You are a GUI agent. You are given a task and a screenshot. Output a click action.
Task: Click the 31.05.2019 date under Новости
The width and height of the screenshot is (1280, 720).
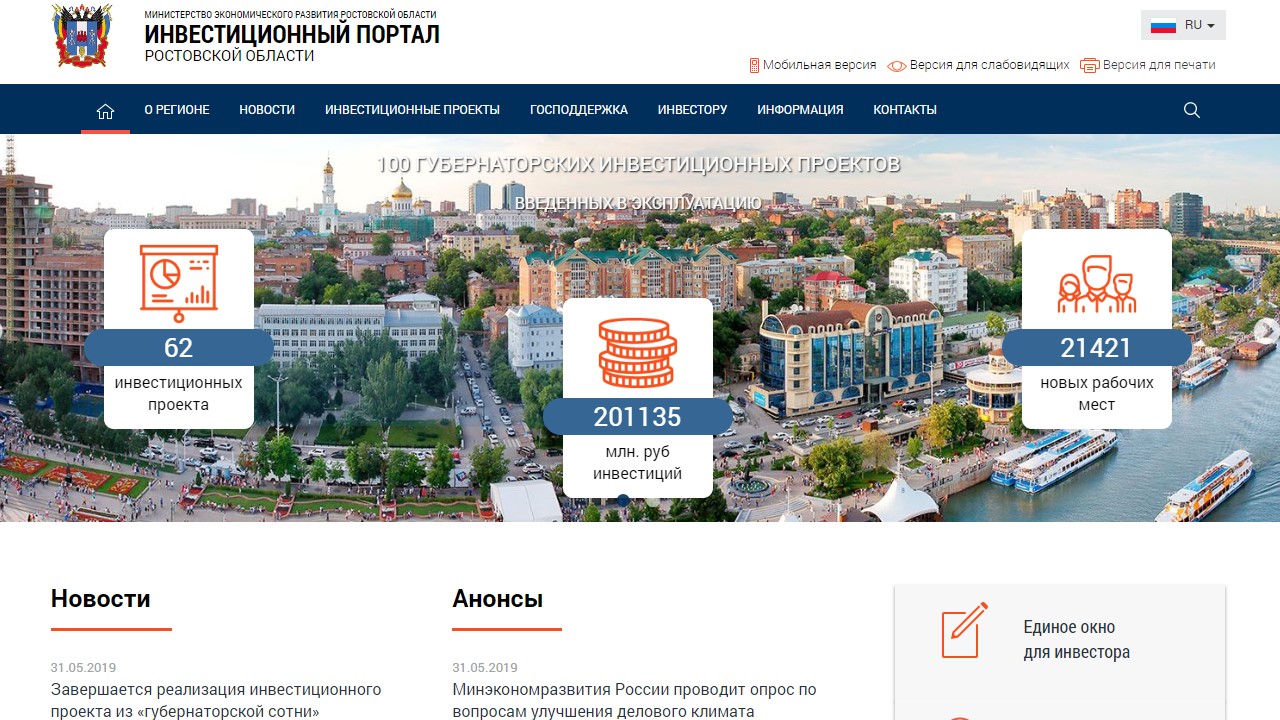84,668
